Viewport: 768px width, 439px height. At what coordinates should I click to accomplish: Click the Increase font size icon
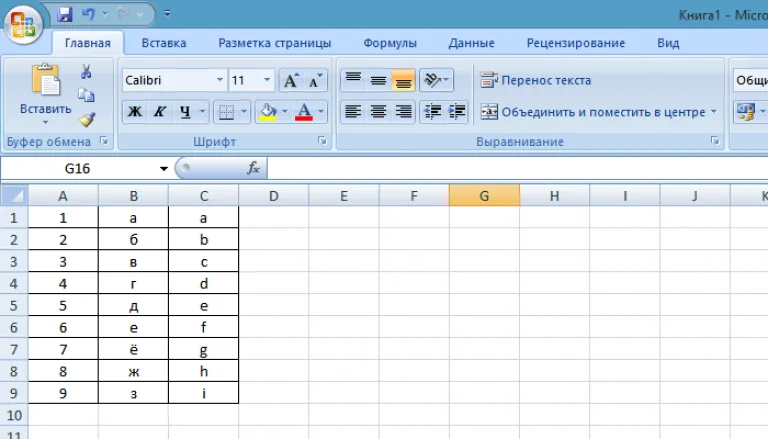click(291, 81)
